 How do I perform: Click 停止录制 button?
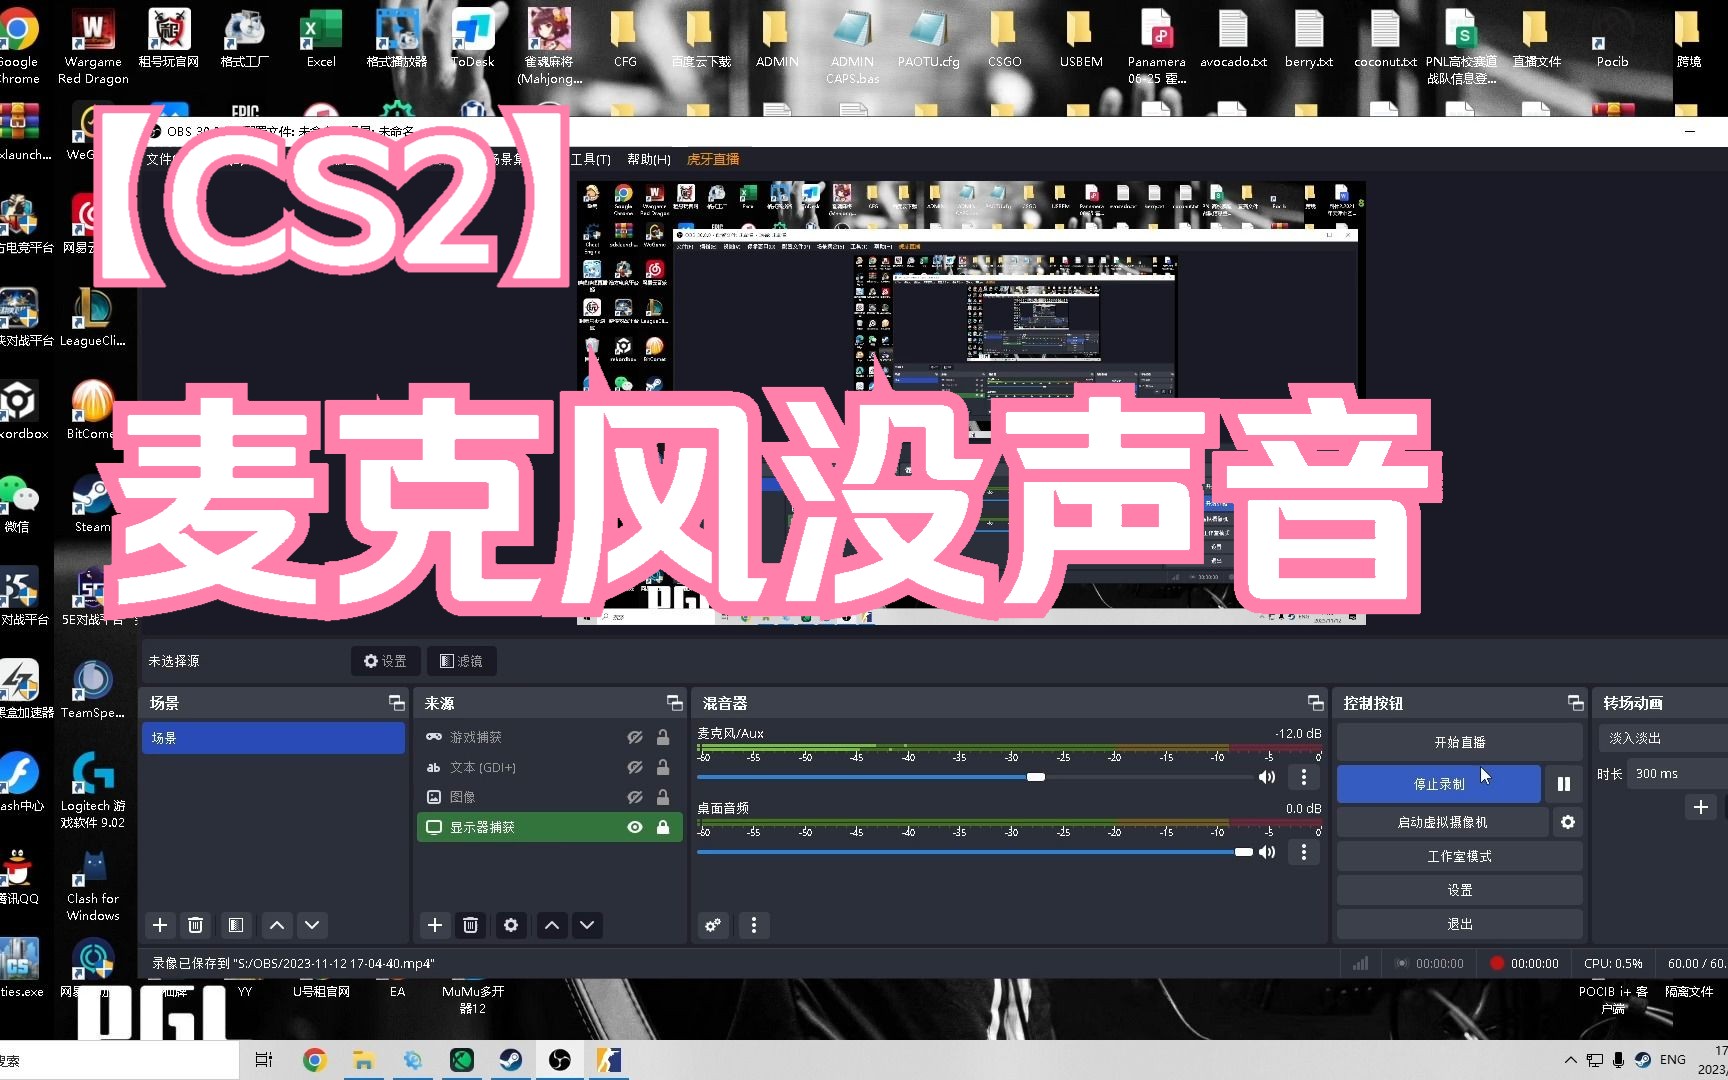(1439, 784)
